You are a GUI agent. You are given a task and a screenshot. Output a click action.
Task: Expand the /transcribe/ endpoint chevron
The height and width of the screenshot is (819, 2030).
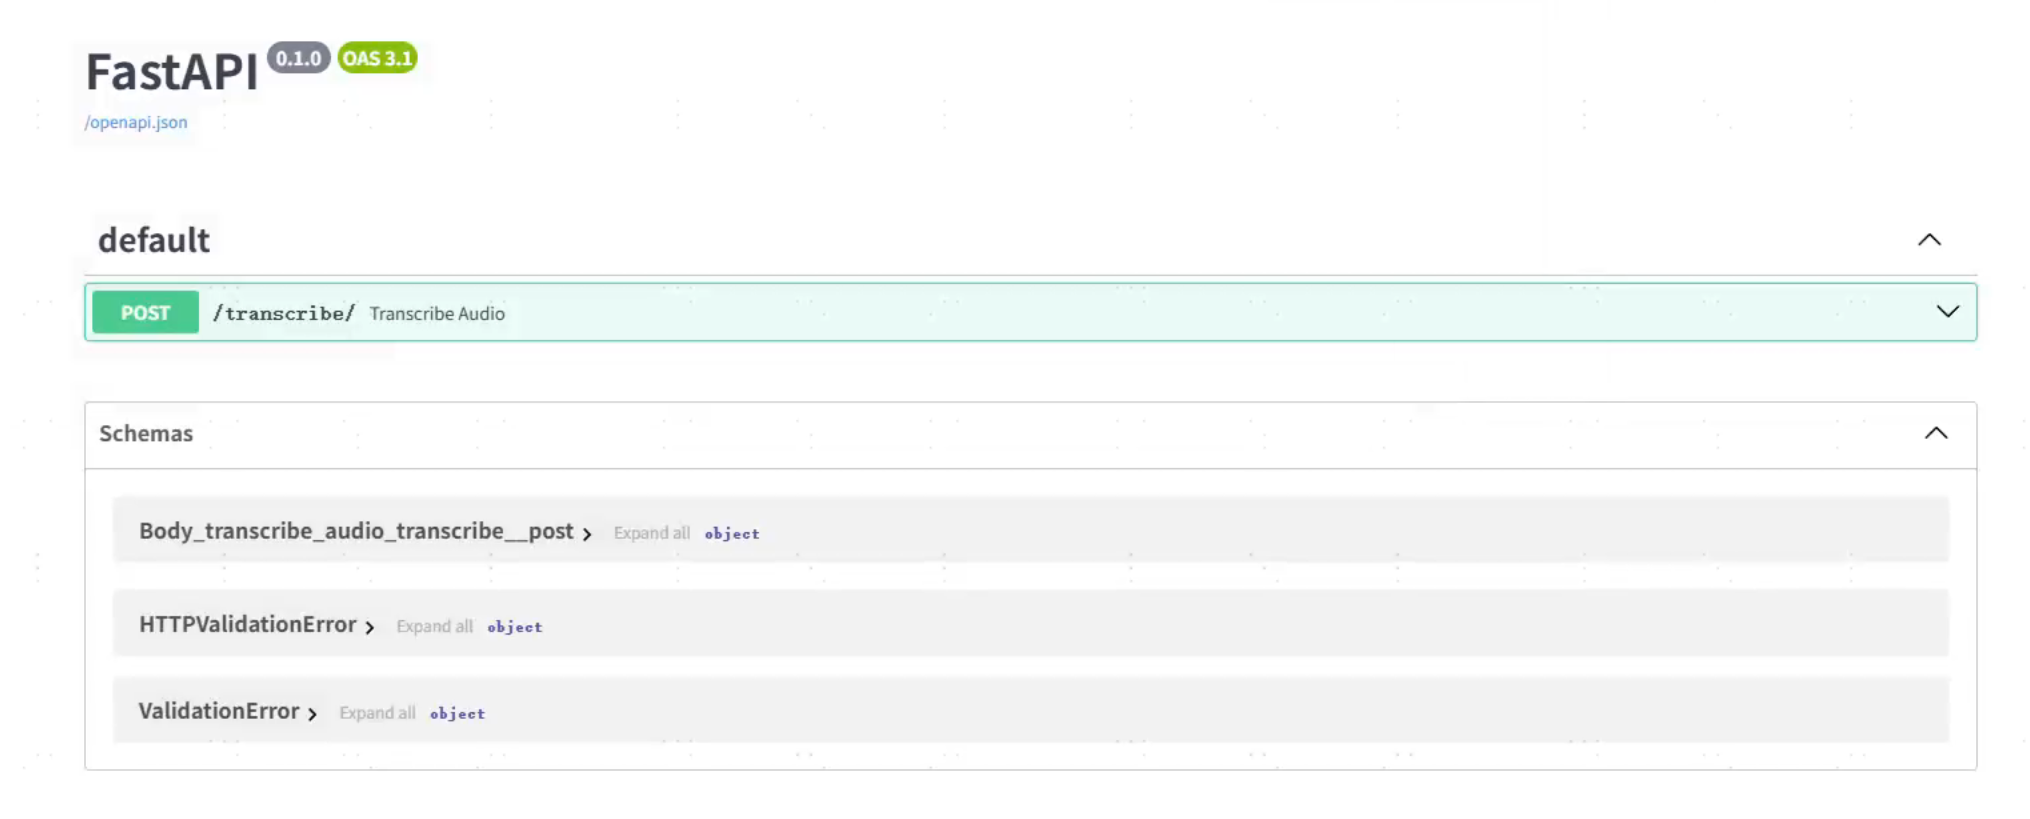pos(1947,312)
